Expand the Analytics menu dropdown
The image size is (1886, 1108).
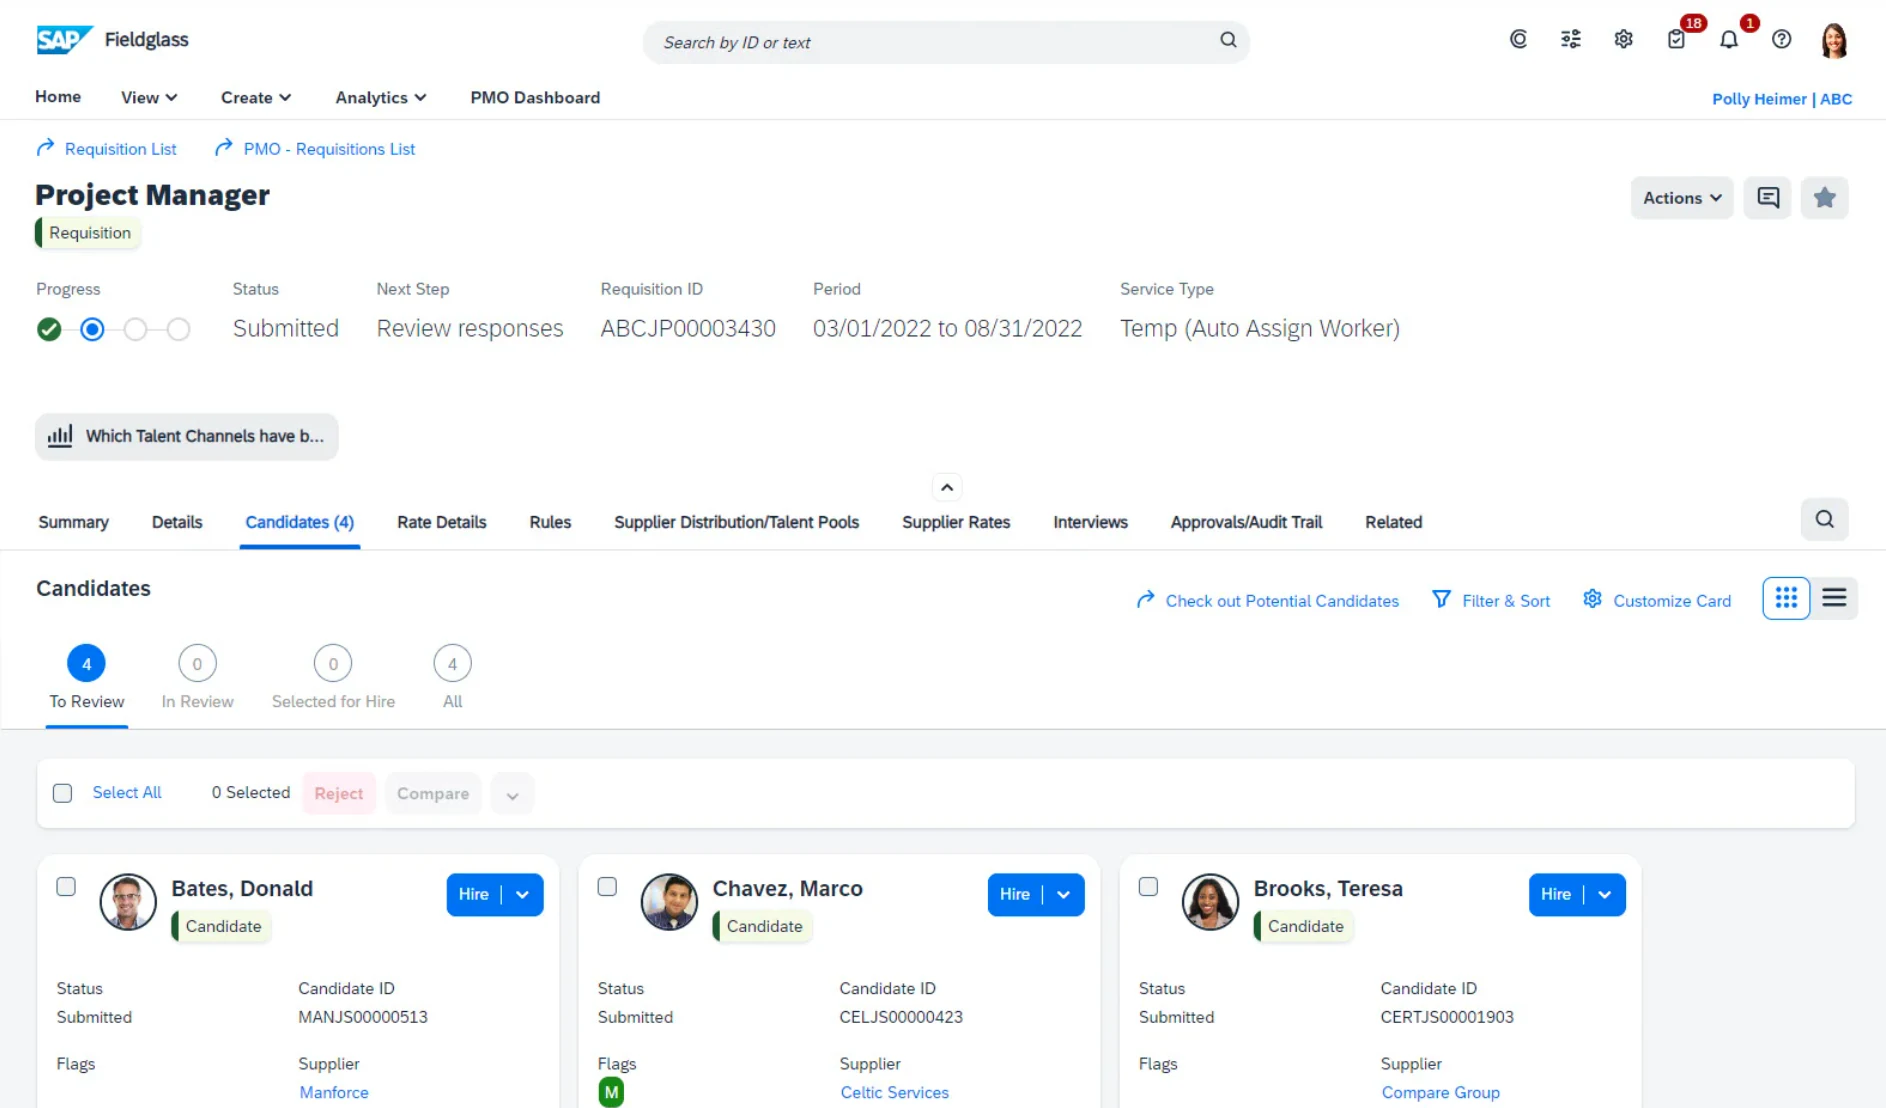tap(381, 97)
